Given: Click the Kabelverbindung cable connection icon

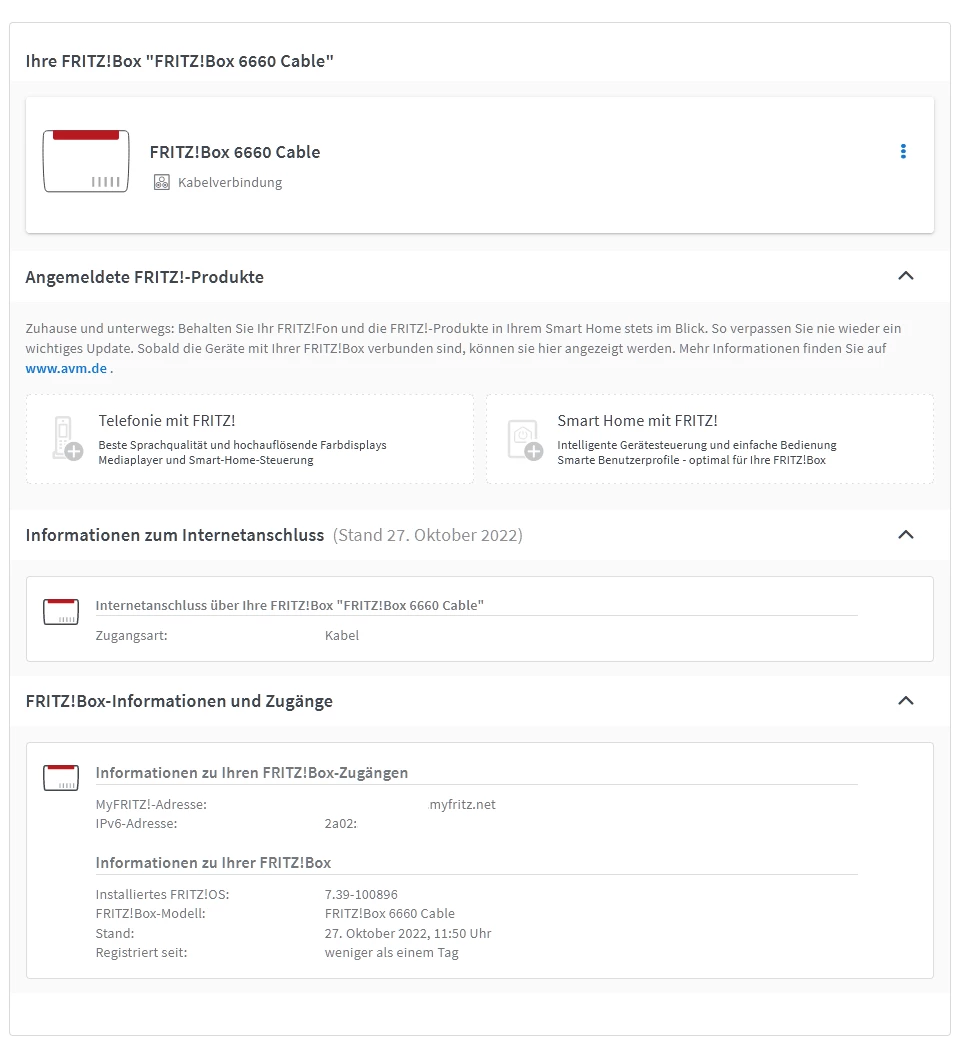Looking at the screenshot, I should [x=161, y=182].
